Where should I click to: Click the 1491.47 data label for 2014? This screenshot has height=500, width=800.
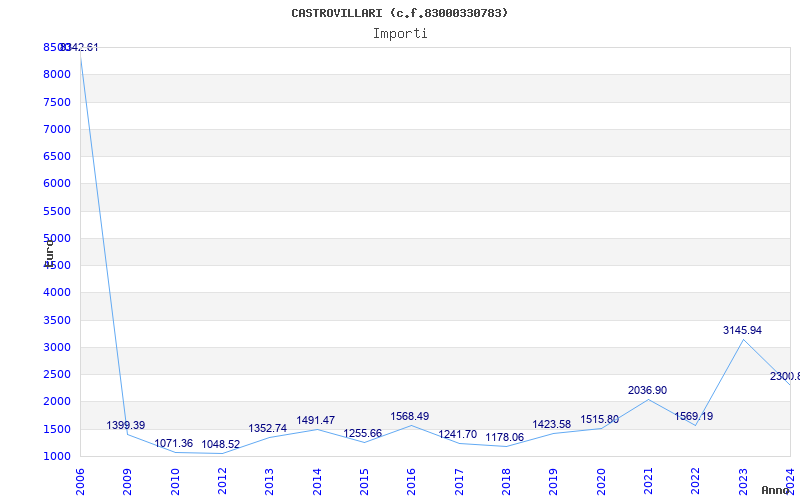(316, 420)
